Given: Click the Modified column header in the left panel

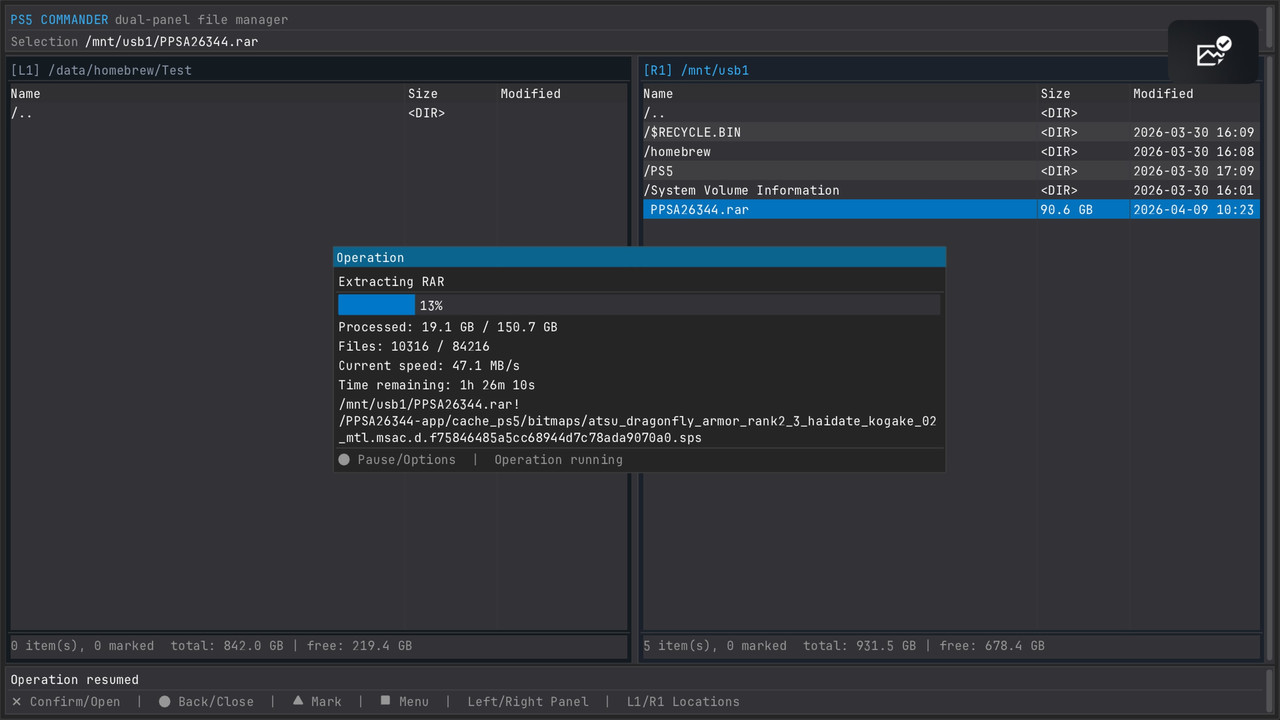Looking at the screenshot, I should (x=530, y=94).
